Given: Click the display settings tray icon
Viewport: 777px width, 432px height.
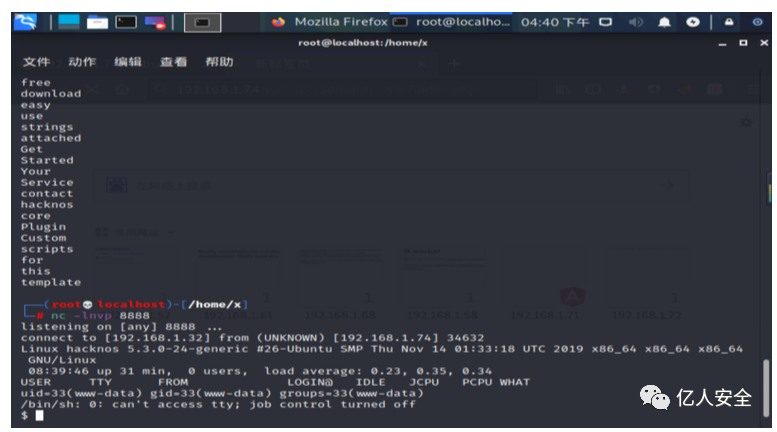Looking at the screenshot, I should (x=606, y=22).
